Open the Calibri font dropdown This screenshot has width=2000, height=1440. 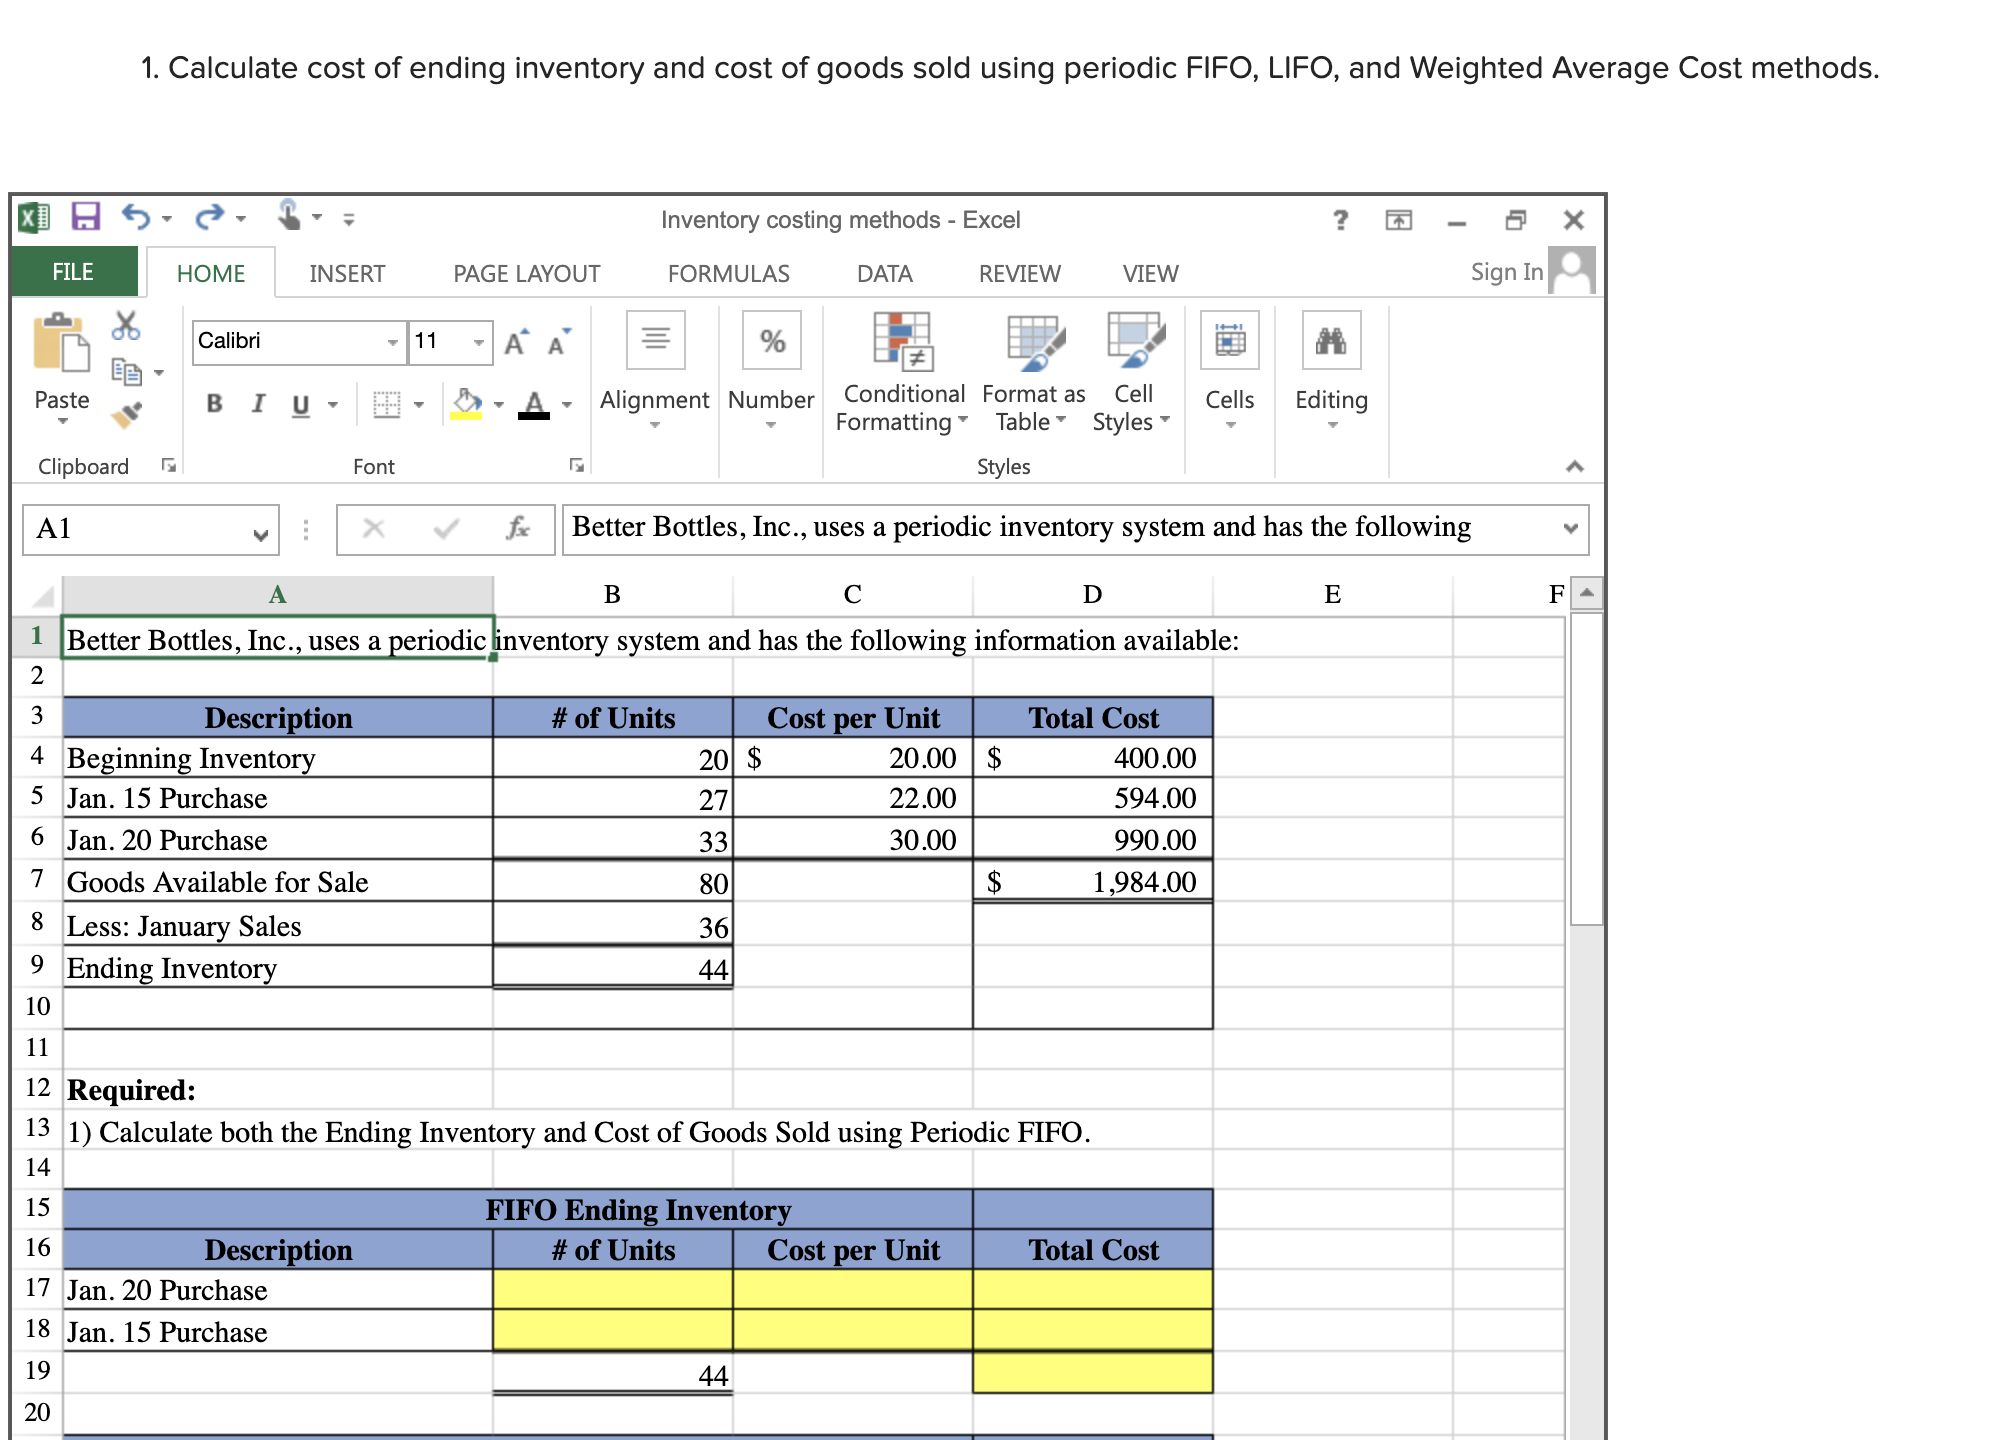[392, 341]
